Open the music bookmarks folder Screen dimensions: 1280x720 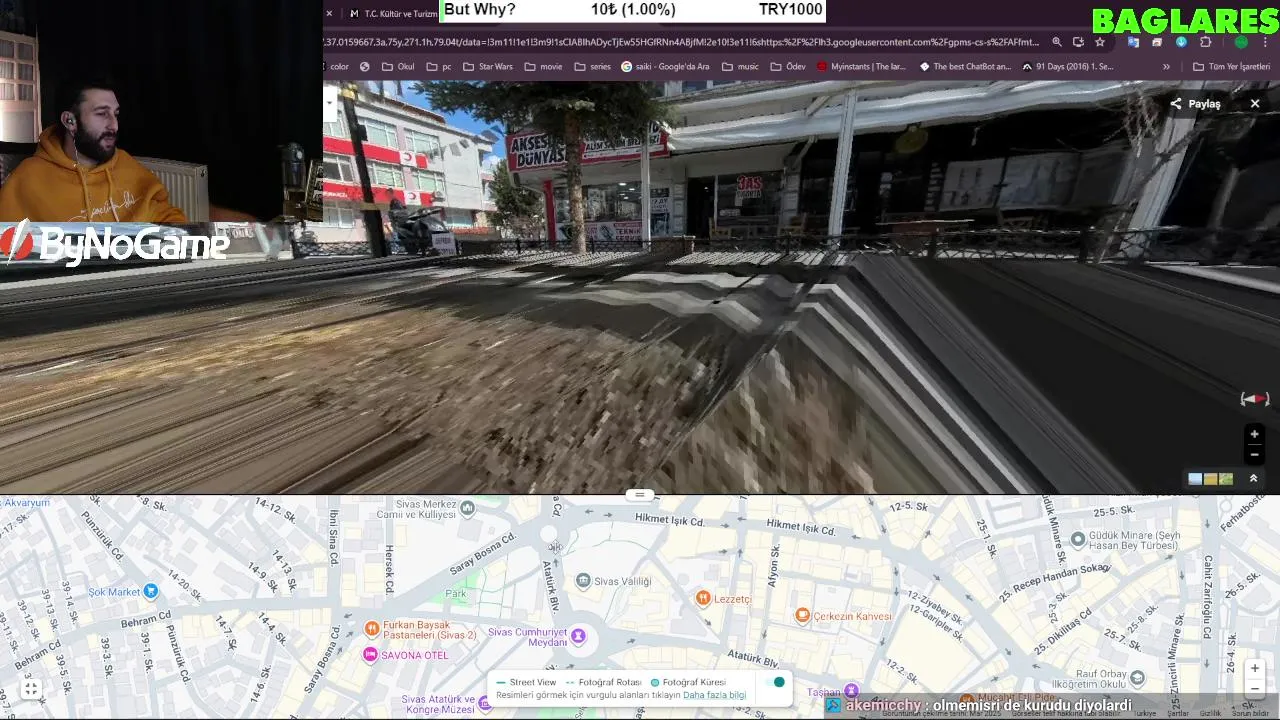point(739,67)
